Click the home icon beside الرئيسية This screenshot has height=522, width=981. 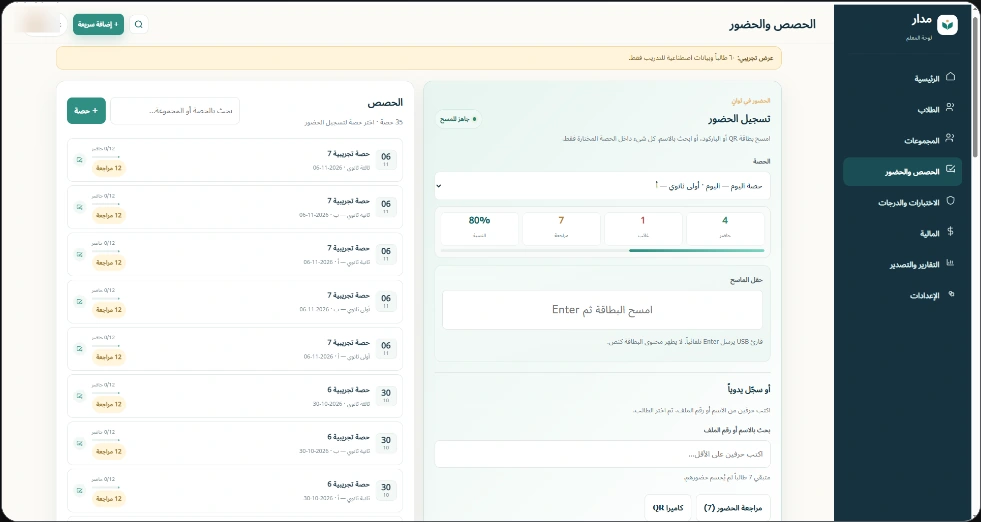pos(950,77)
